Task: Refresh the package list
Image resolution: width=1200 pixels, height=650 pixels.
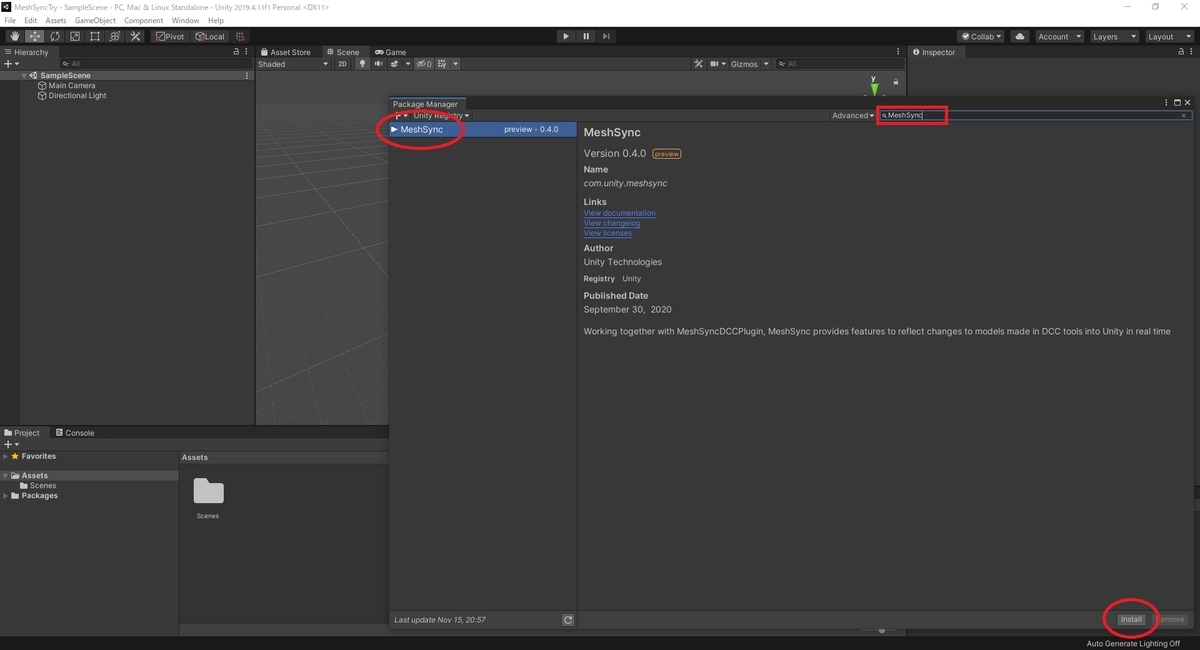Action: [x=568, y=620]
